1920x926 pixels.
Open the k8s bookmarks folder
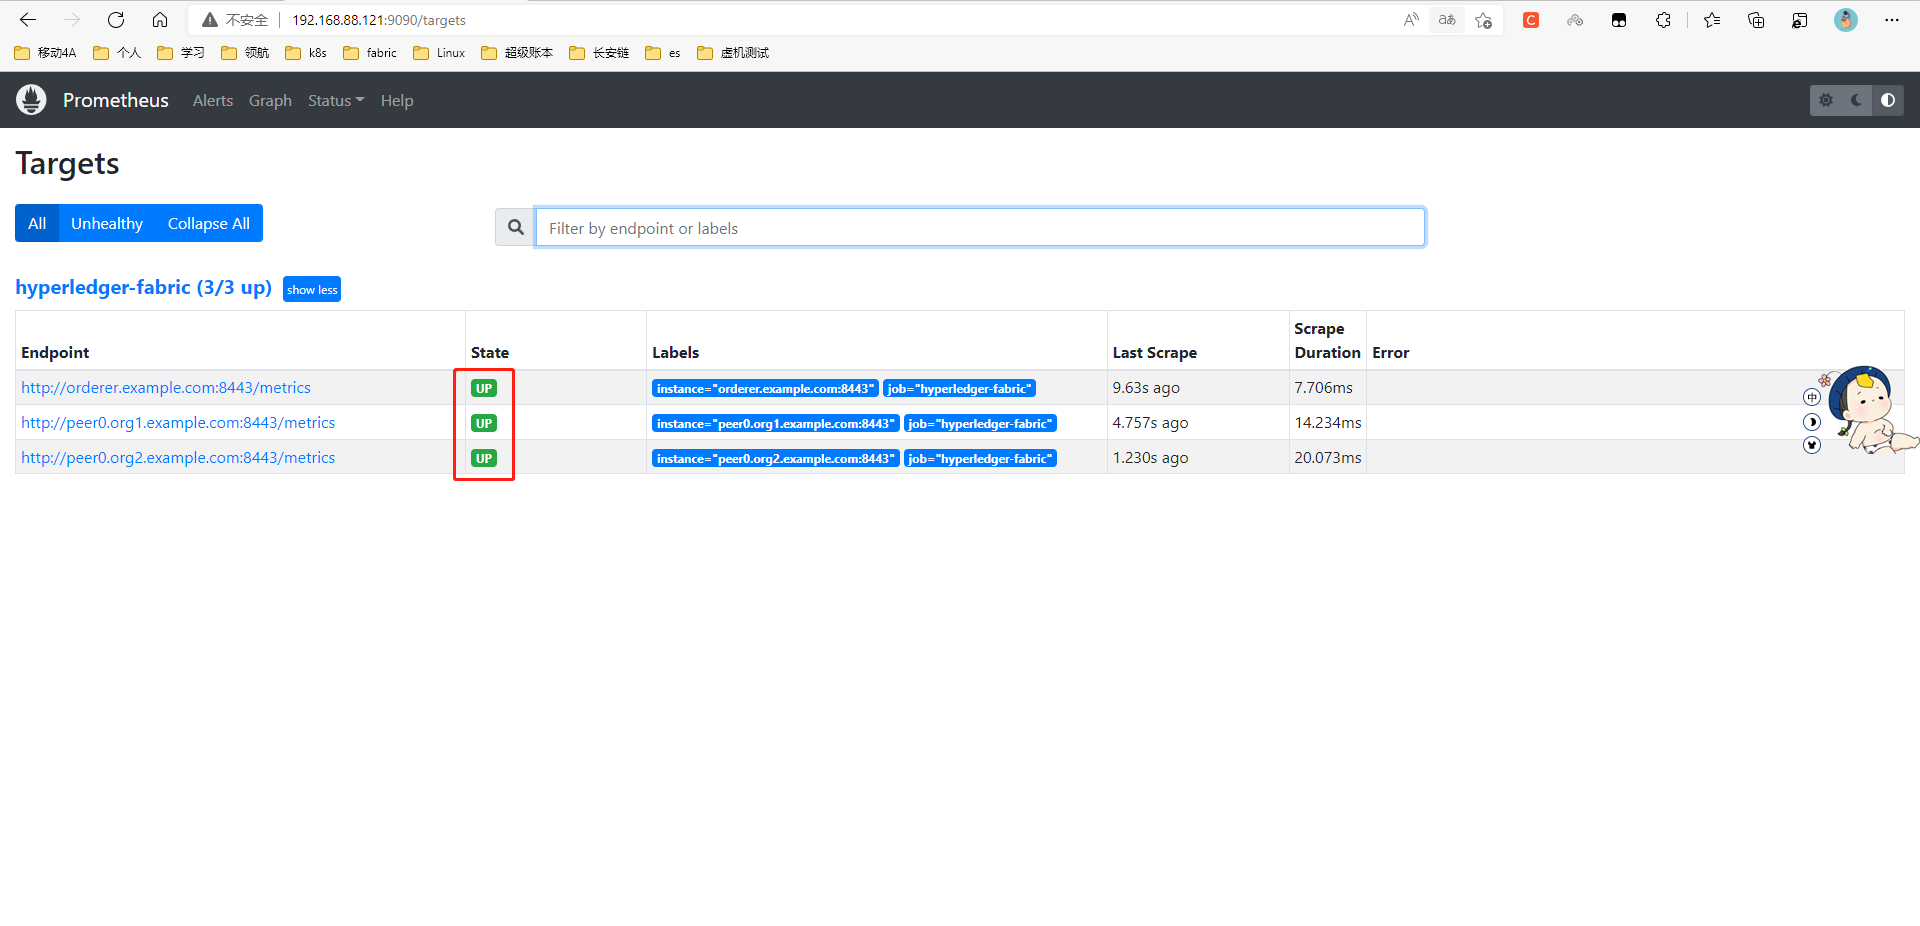click(x=306, y=53)
